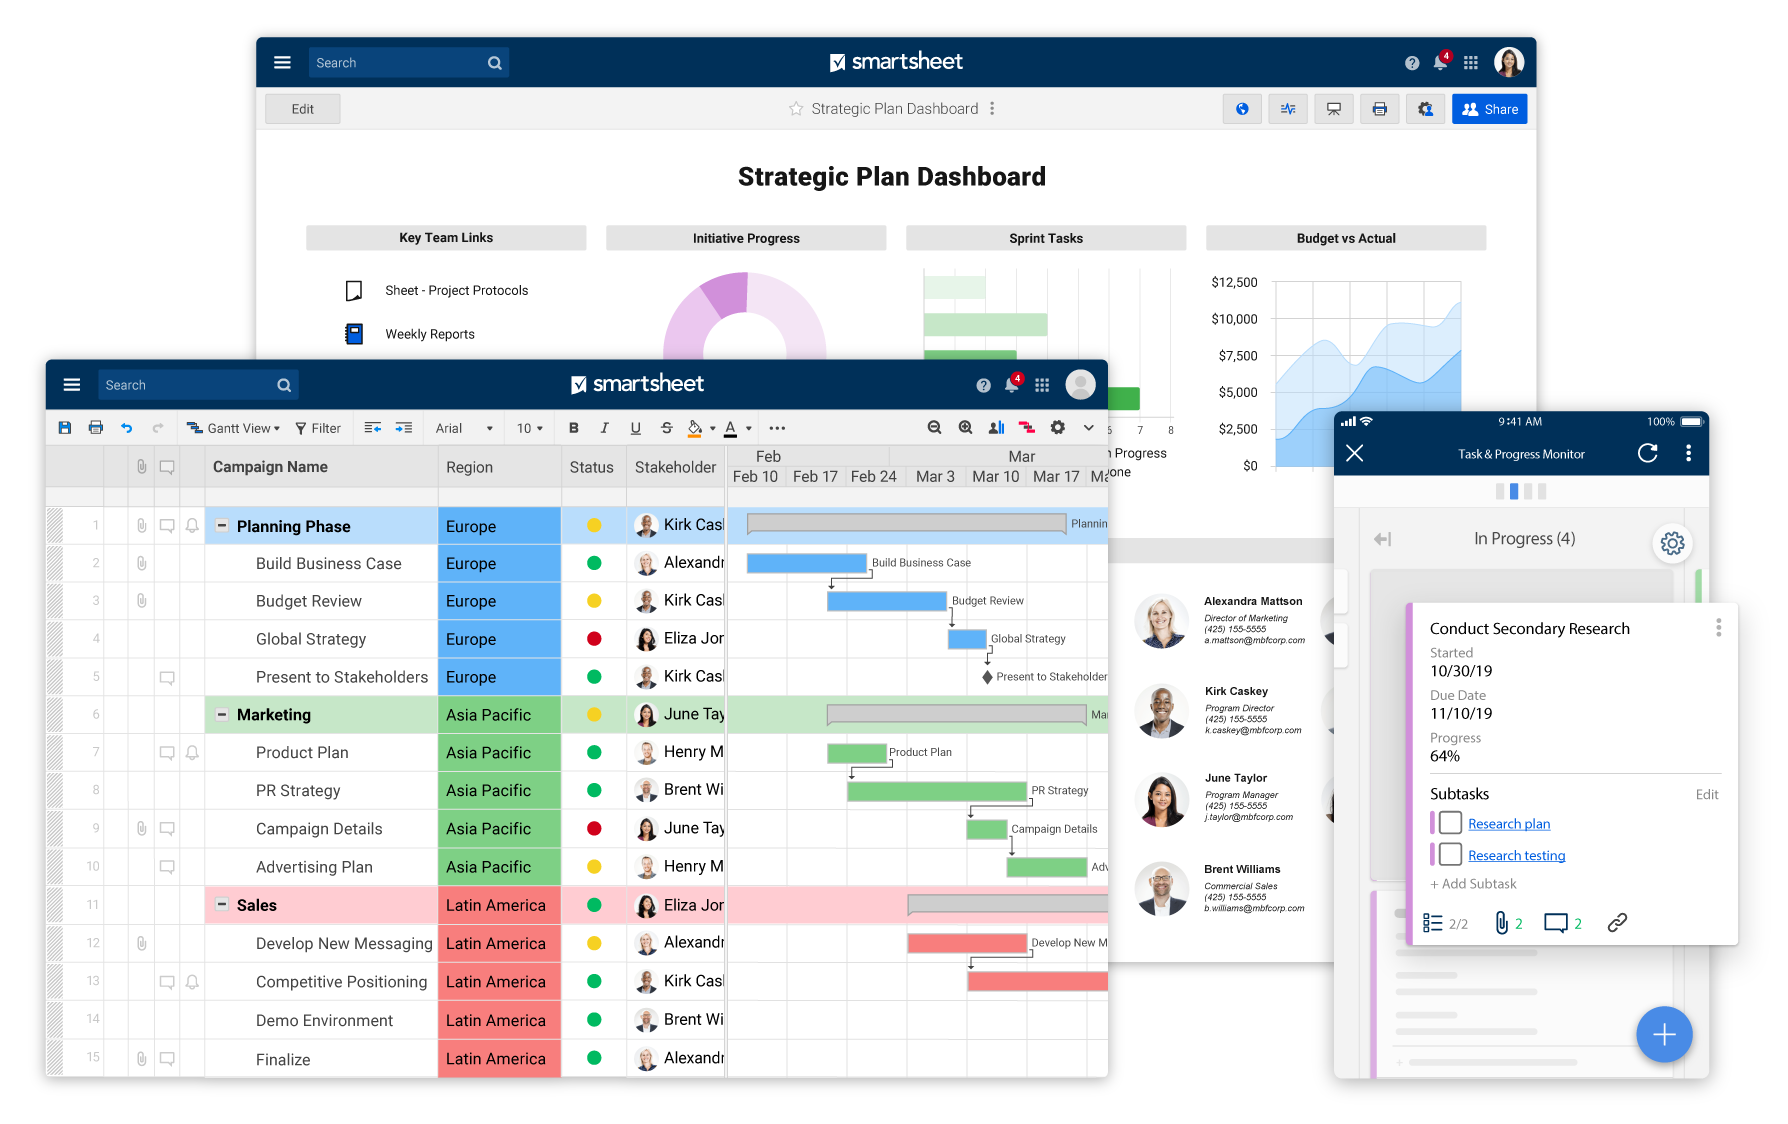Collapse the Marketing group row
Viewport: 1788px width, 1124px height.
tap(221, 714)
